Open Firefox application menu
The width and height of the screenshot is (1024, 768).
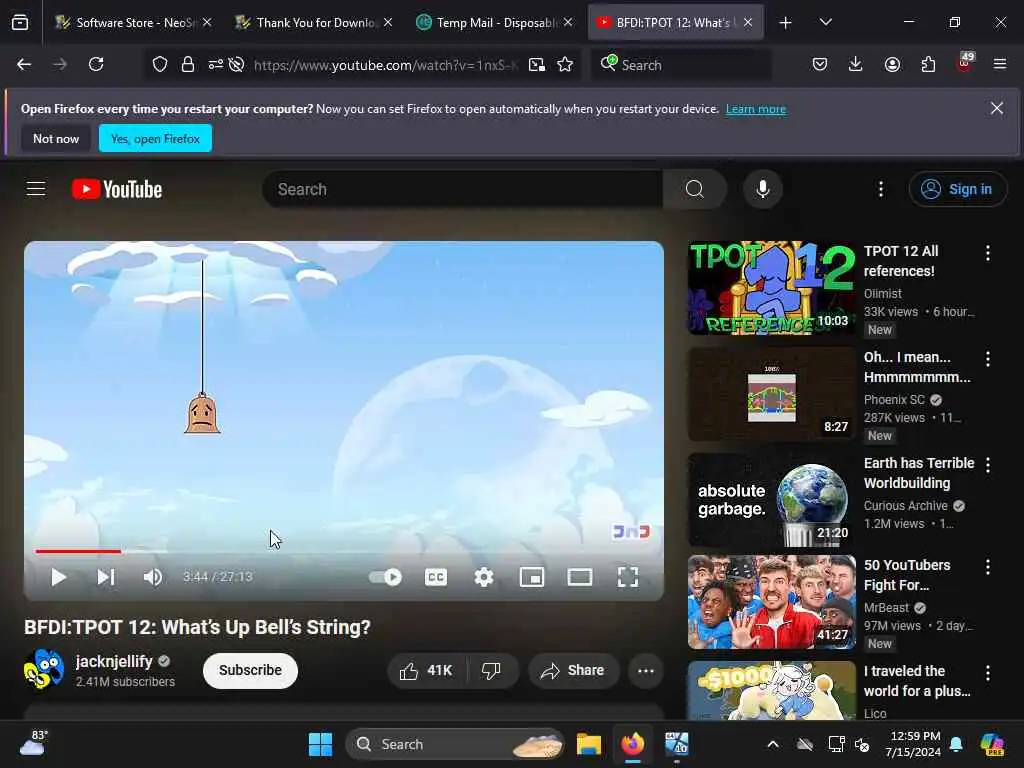coord(1000,64)
